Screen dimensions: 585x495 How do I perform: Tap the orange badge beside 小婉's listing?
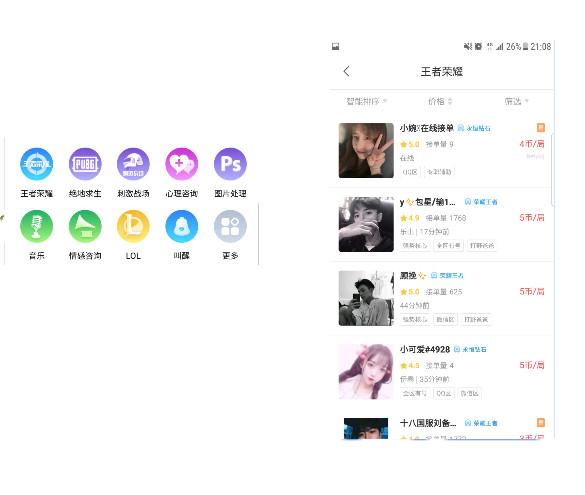[x=541, y=128]
